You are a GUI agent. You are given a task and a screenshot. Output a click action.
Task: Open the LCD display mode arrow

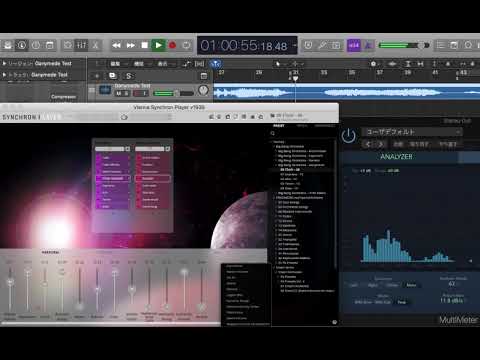click(x=295, y=45)
